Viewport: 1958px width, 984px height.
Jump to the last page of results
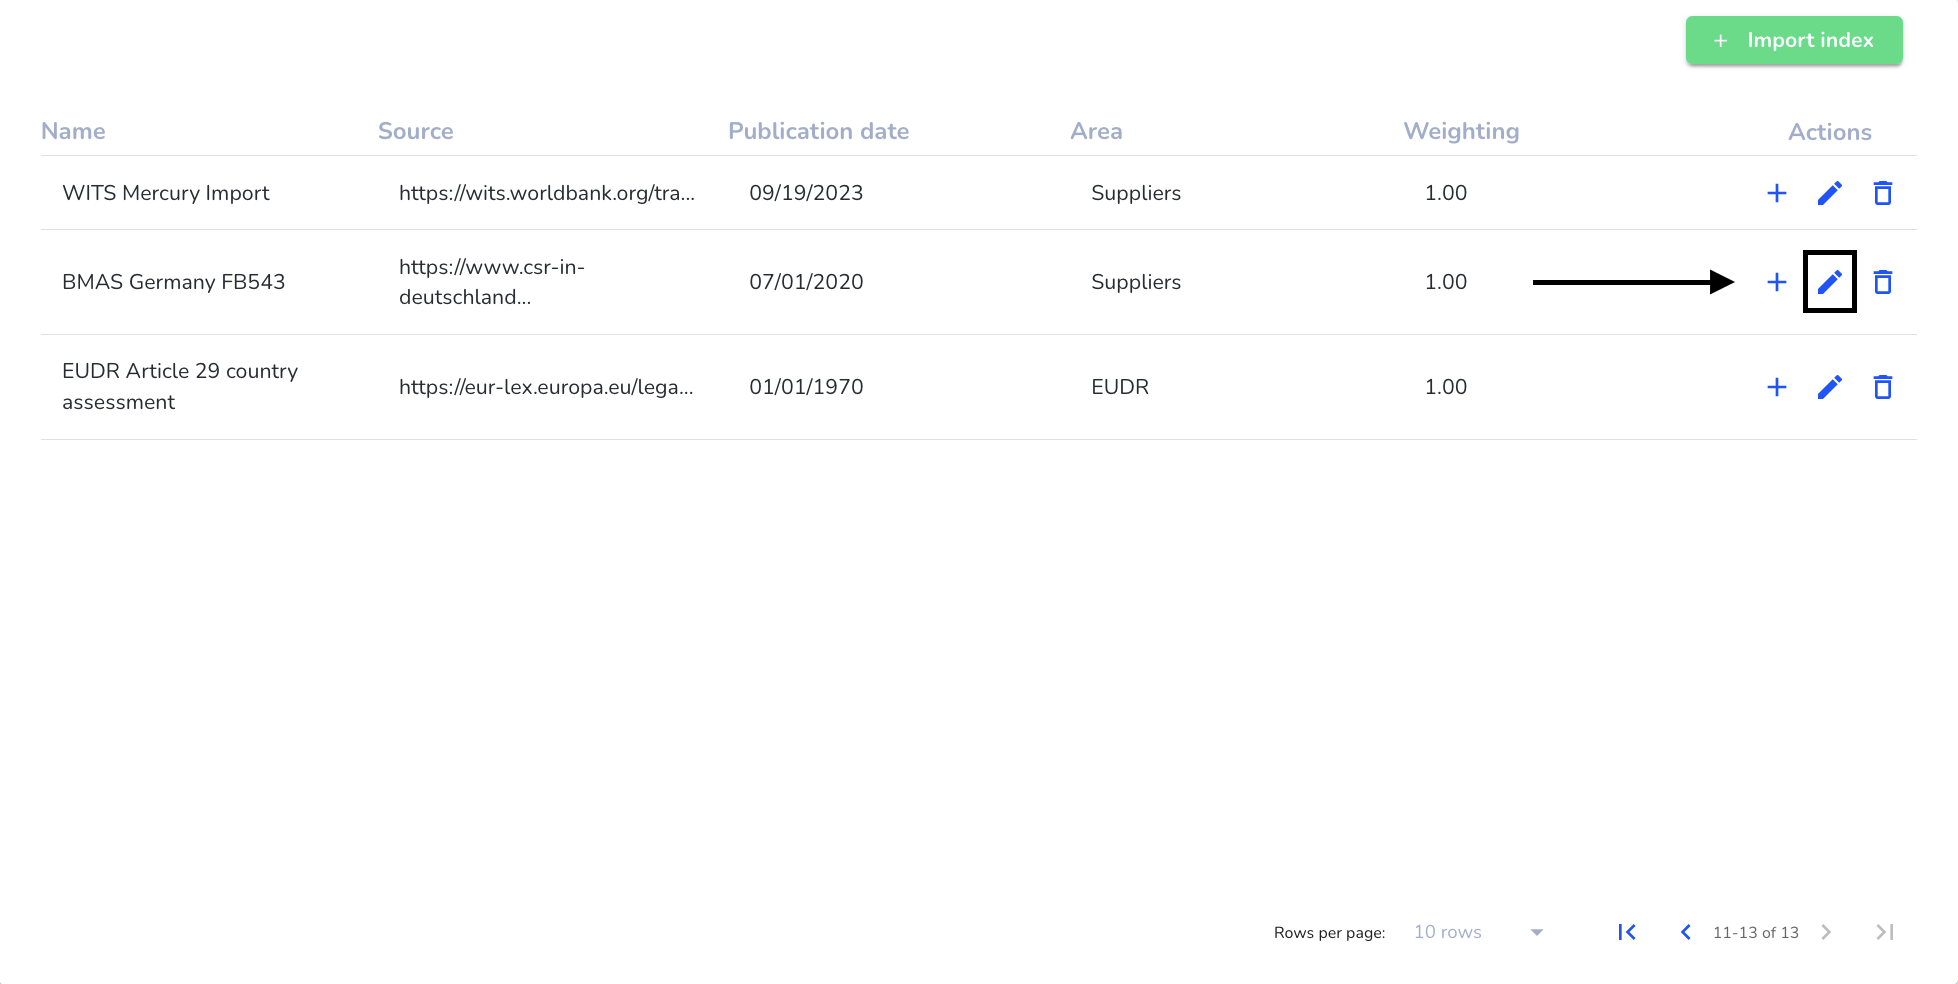point(1885,932)
